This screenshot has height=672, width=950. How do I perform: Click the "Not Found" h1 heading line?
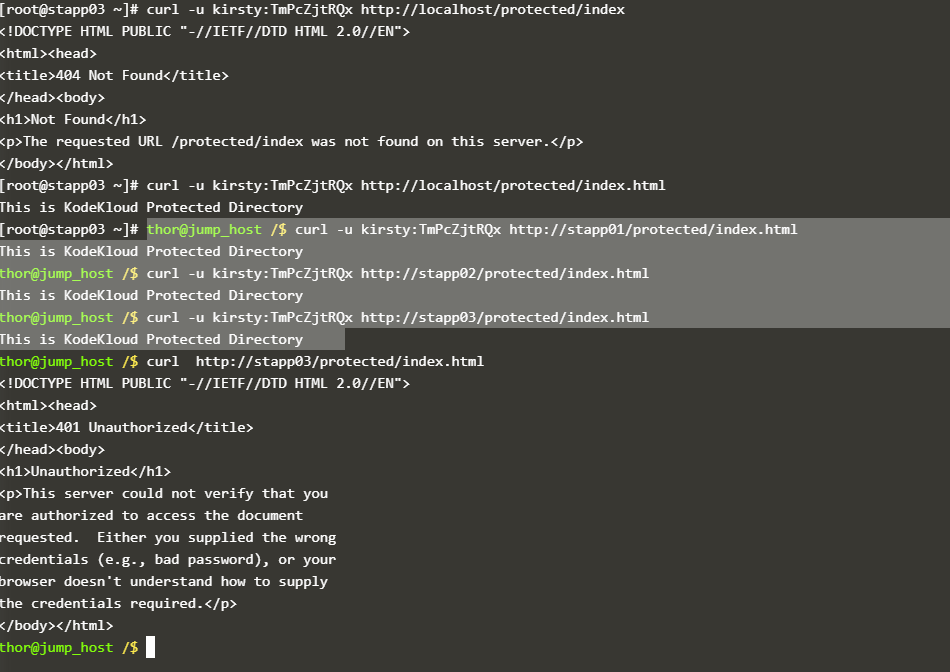click(73, 119)
